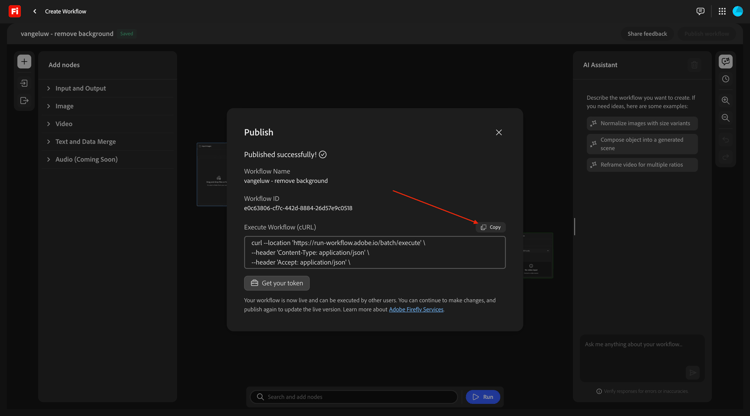
Task: Click the Published successfully checkmark icon
Action: click(323, 154)
